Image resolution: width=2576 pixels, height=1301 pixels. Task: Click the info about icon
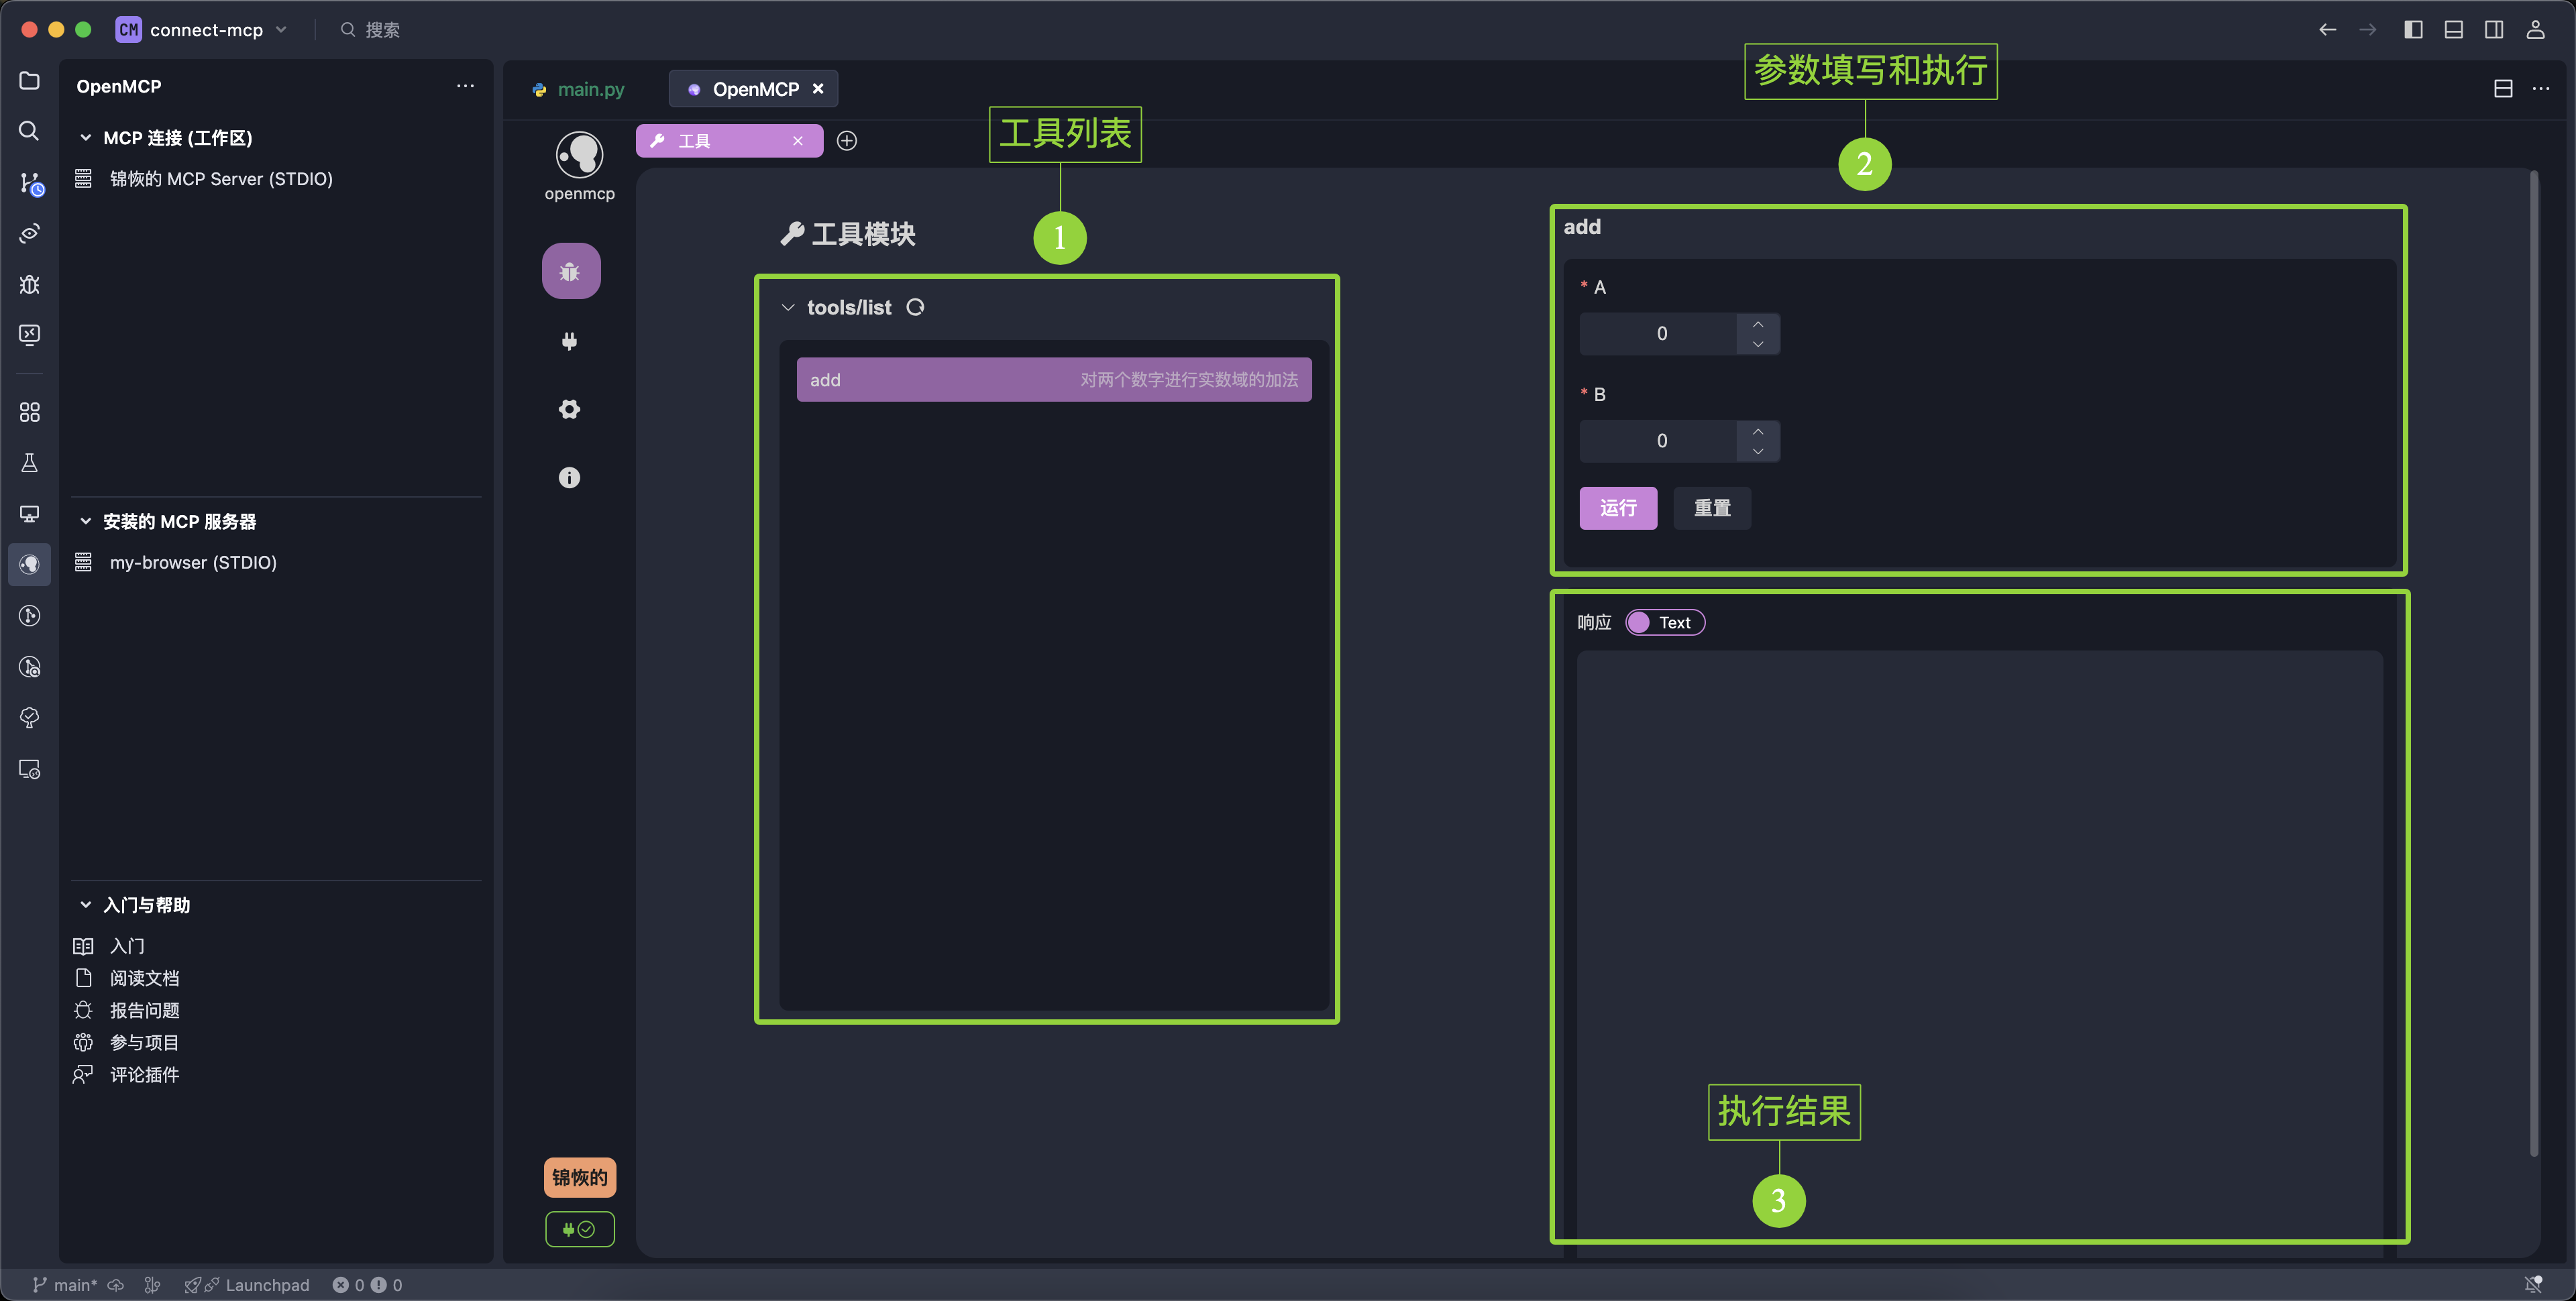click(x=569, y=478)
